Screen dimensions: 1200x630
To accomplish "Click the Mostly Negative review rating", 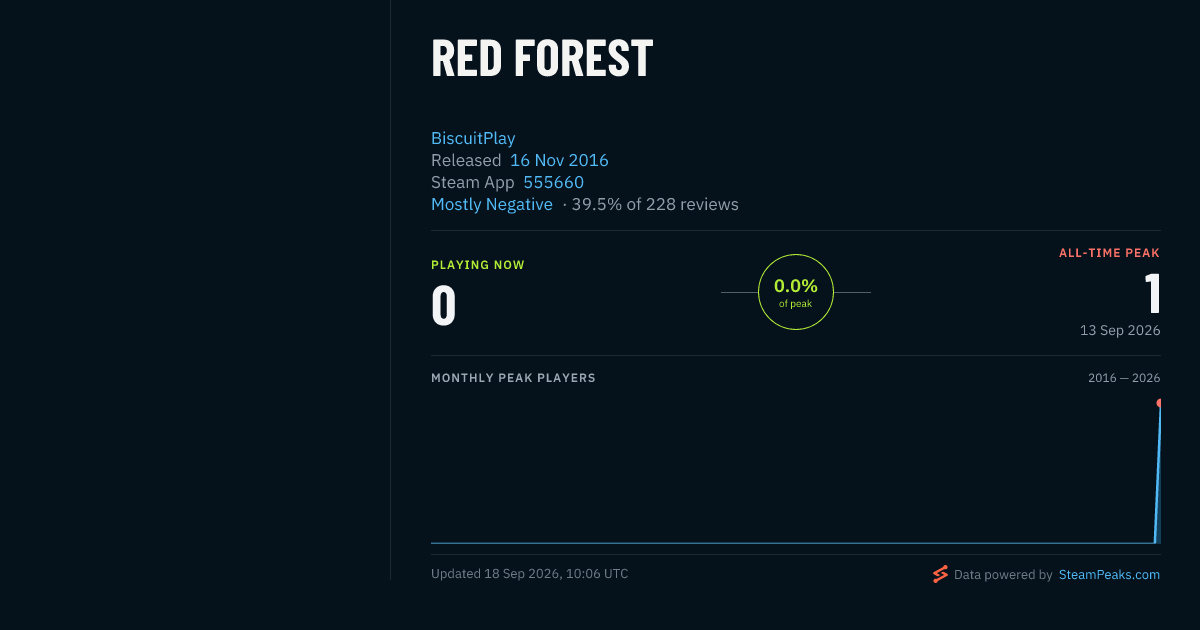I will tap(491, 204).
